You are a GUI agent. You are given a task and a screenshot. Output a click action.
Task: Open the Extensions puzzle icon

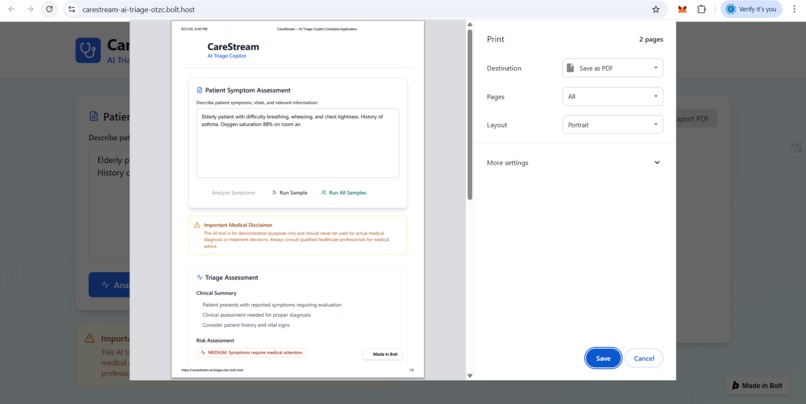[701, 9]
